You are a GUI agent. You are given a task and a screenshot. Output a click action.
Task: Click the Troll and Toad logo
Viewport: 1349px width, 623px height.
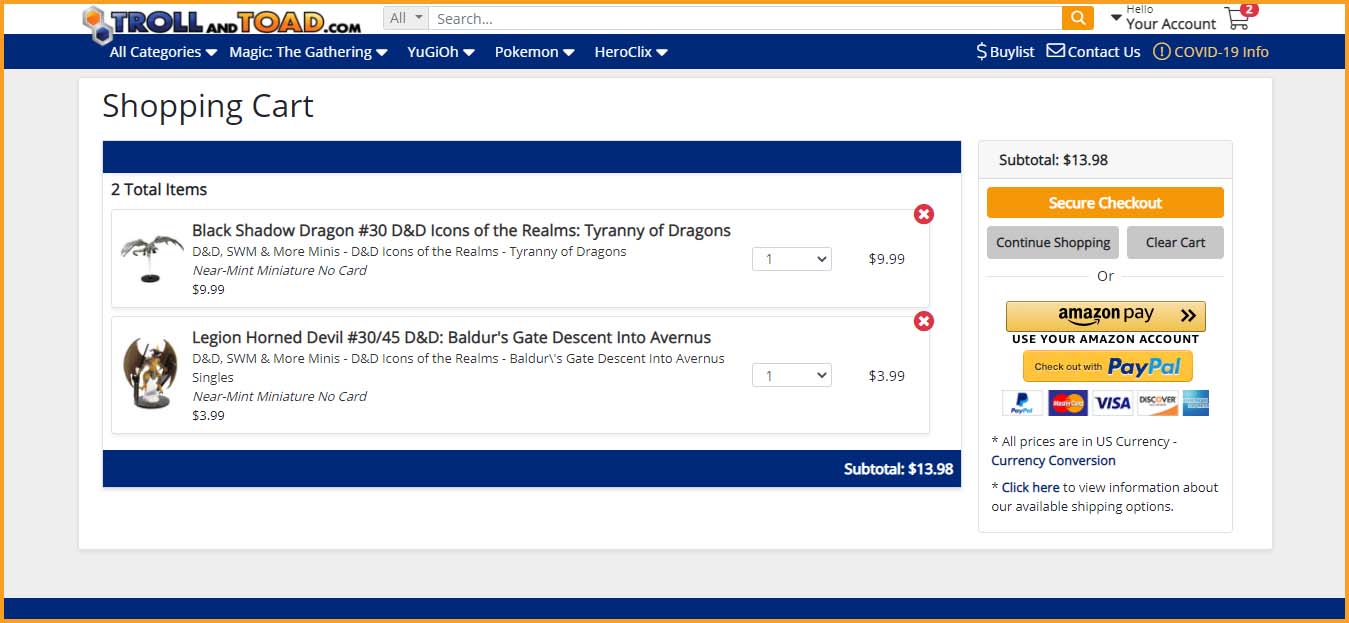click(x=221, y=23)
